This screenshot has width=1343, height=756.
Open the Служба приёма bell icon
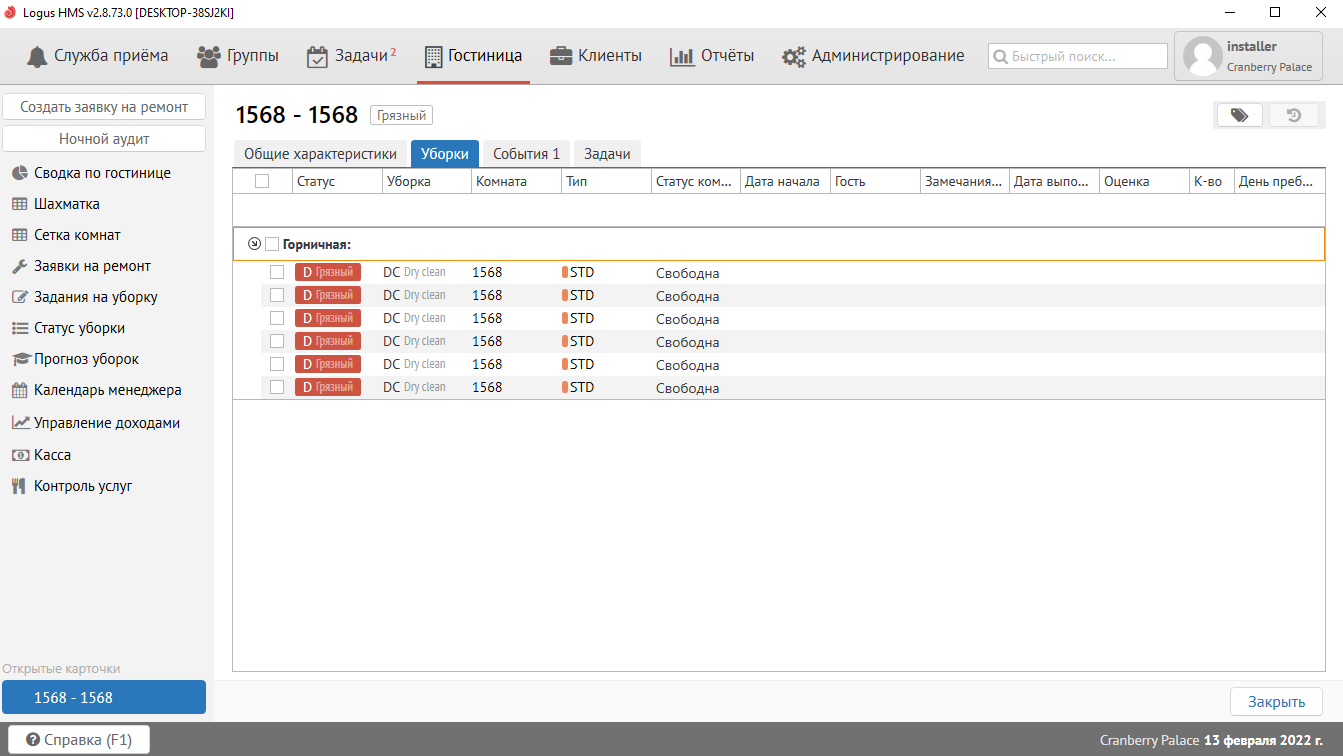(x=38, y=56)
